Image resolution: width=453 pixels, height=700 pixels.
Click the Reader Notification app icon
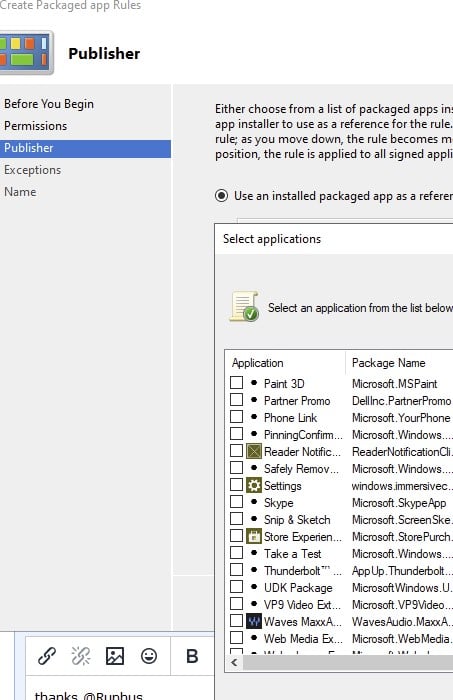[254, 451]
